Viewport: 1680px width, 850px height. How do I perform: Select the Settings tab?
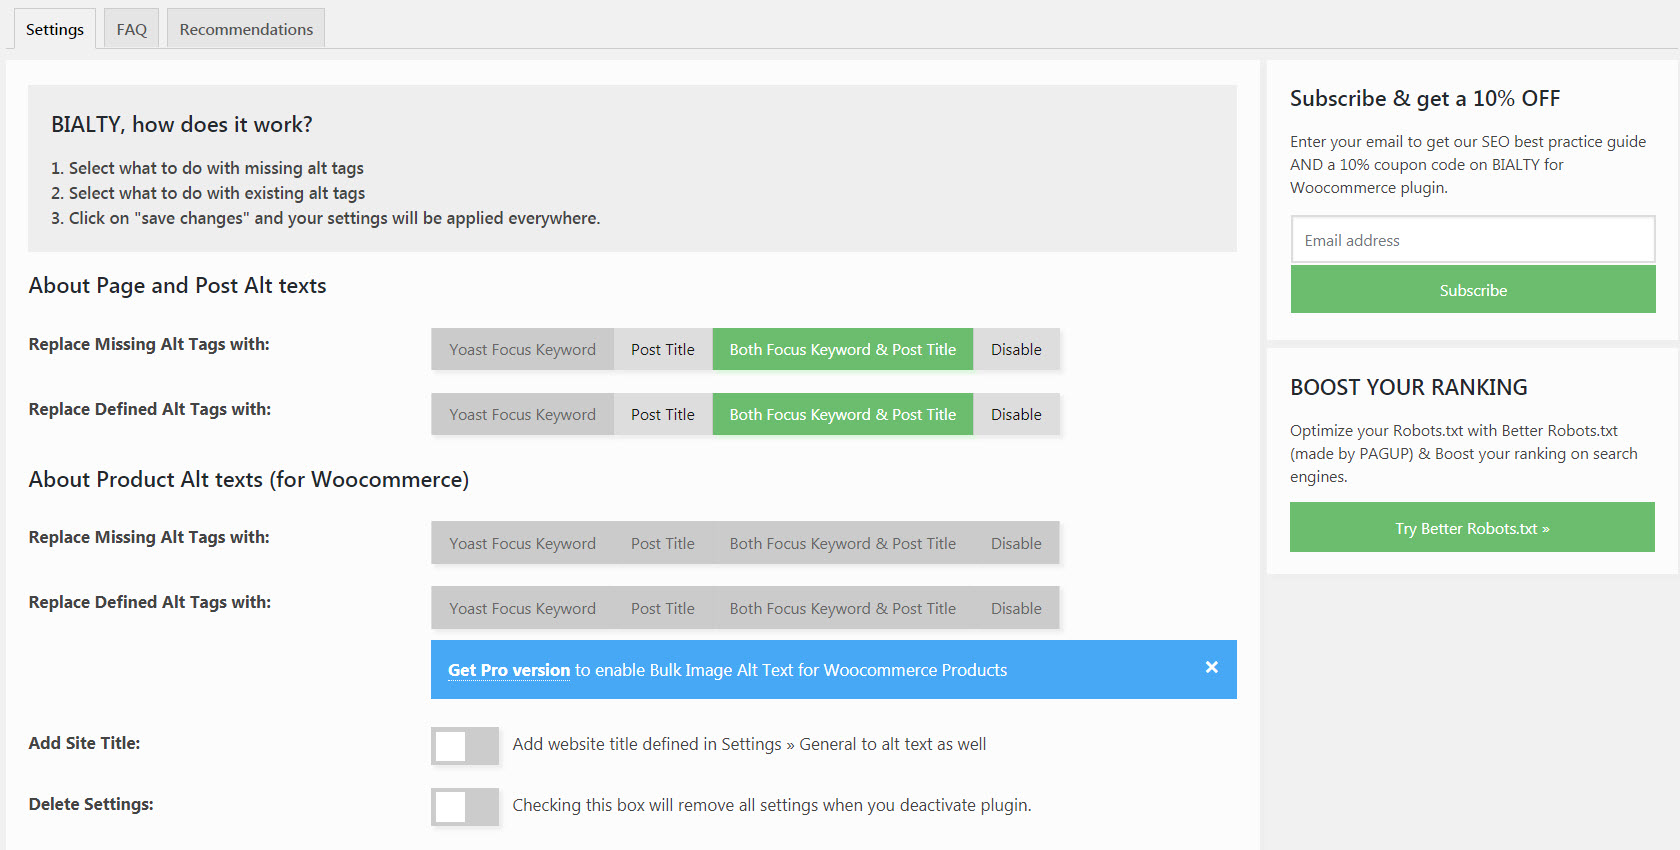tap(55, 29)
